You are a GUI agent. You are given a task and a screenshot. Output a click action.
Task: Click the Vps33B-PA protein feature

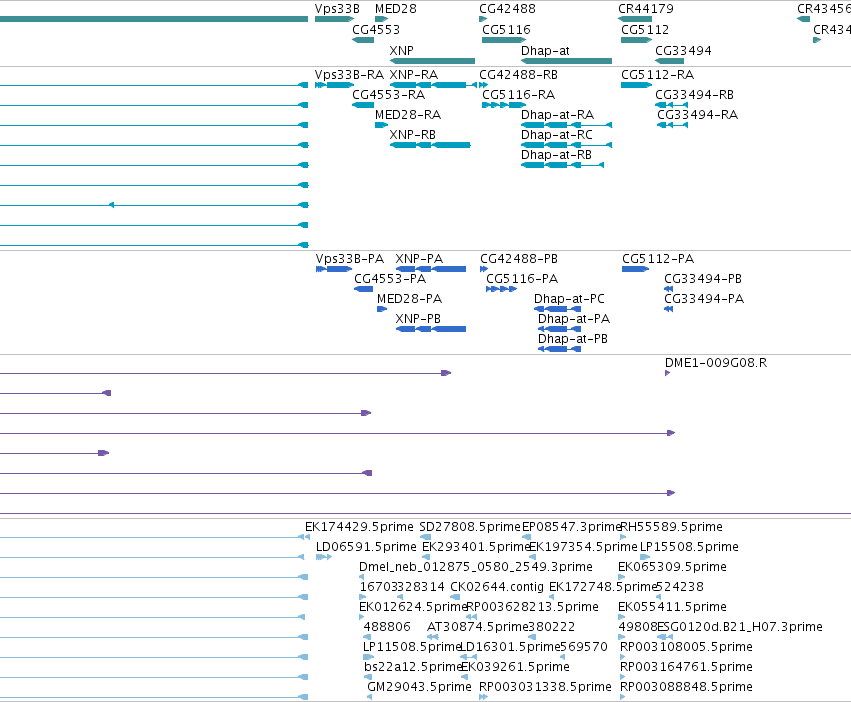[x=334, y=269]
